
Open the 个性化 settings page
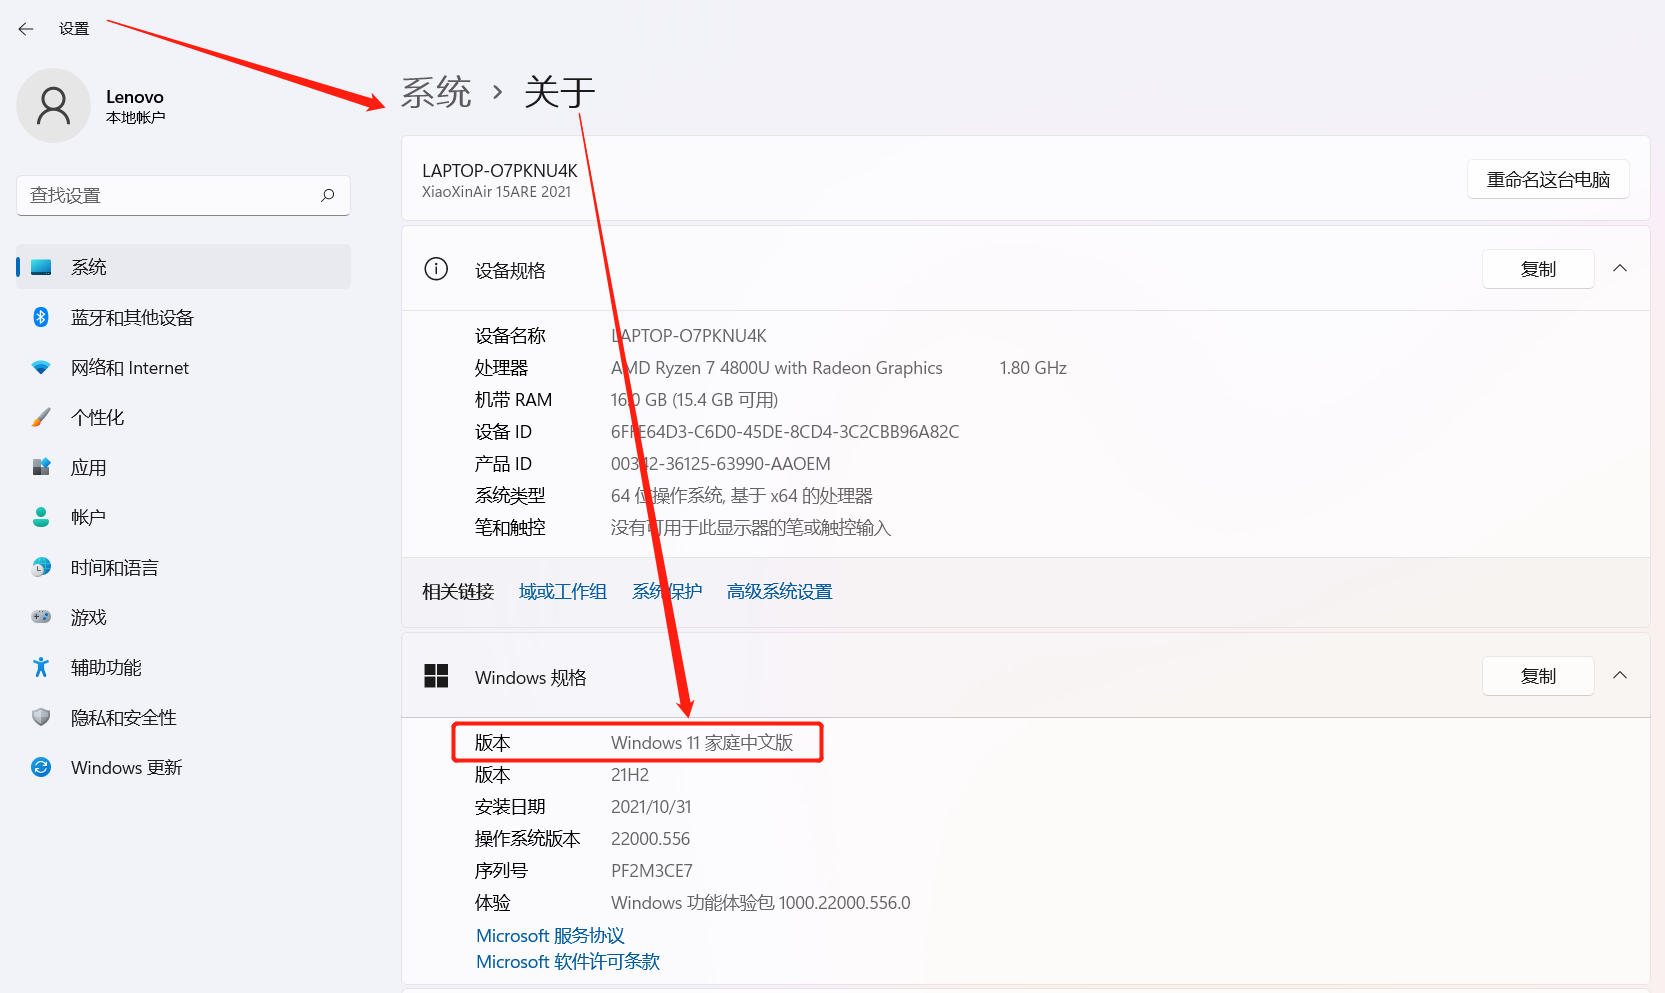pyautogui.click(x=183, y=417)
